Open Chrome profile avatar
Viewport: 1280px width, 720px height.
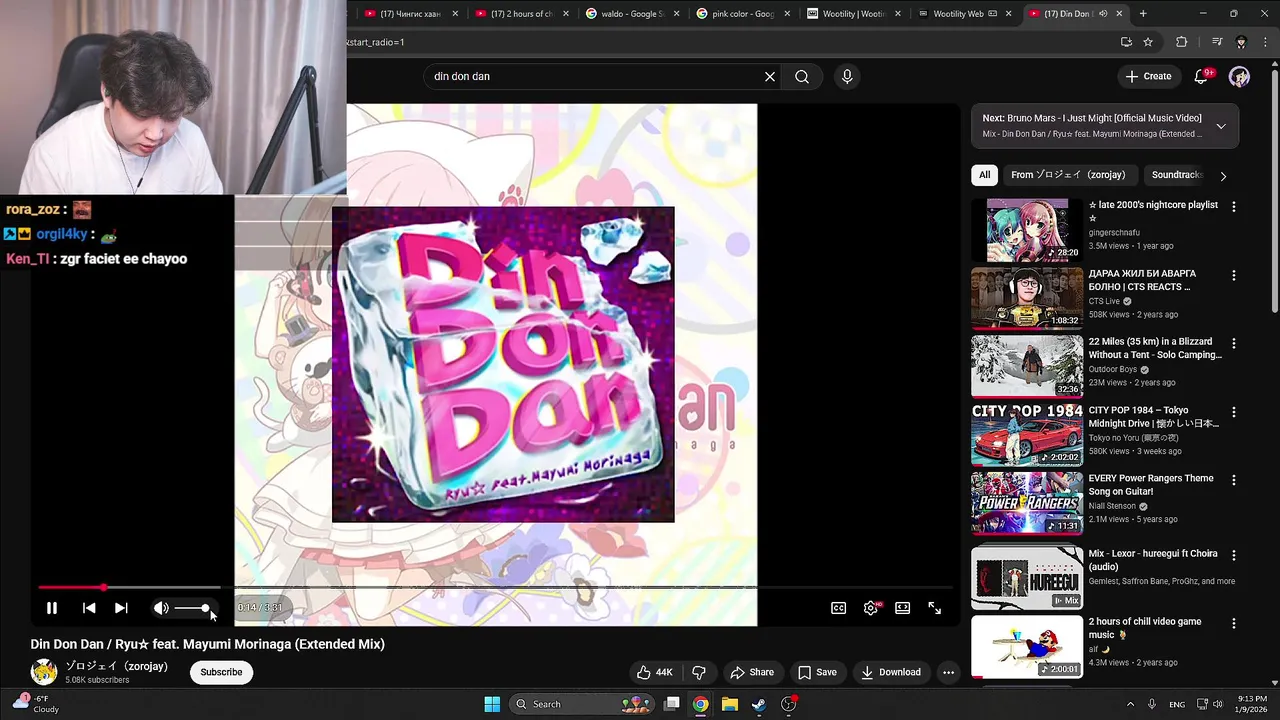[1241, 42]
